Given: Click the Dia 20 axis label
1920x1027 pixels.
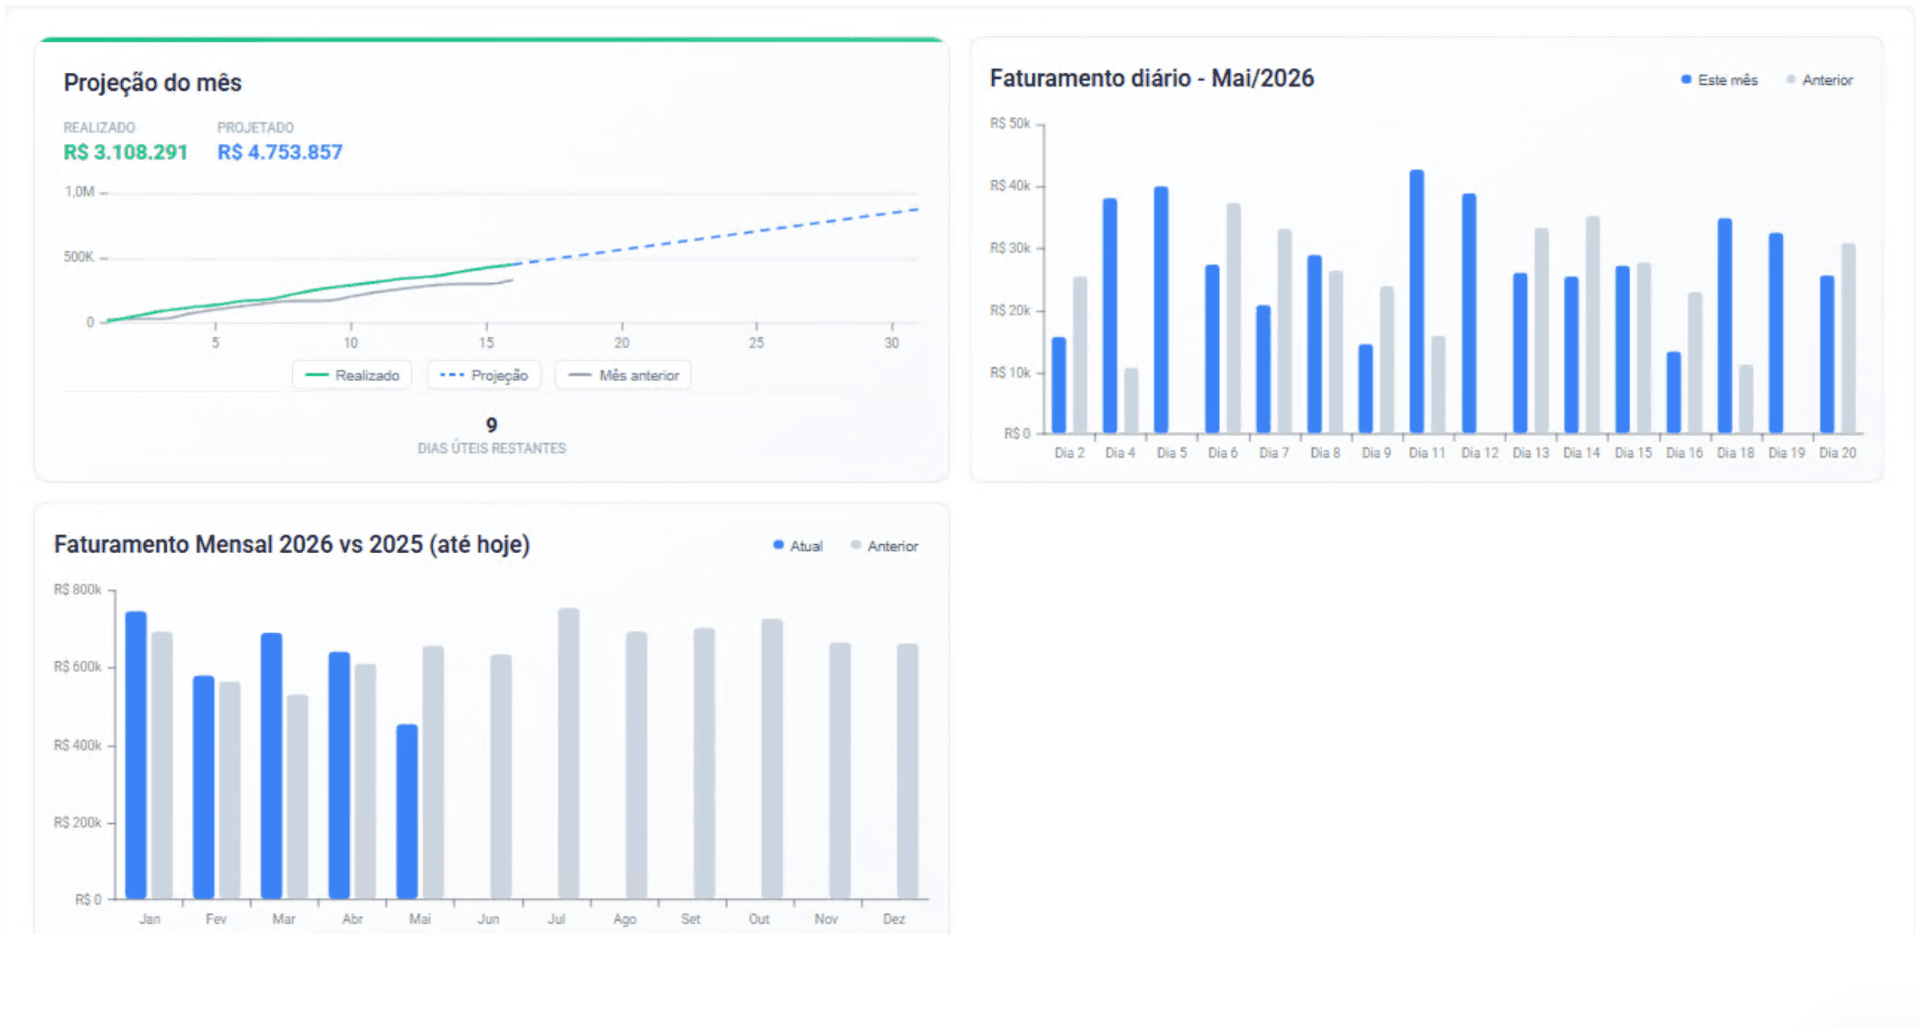Looking at the screenshot, I should pyautogui.click(x=1838, y=453).
